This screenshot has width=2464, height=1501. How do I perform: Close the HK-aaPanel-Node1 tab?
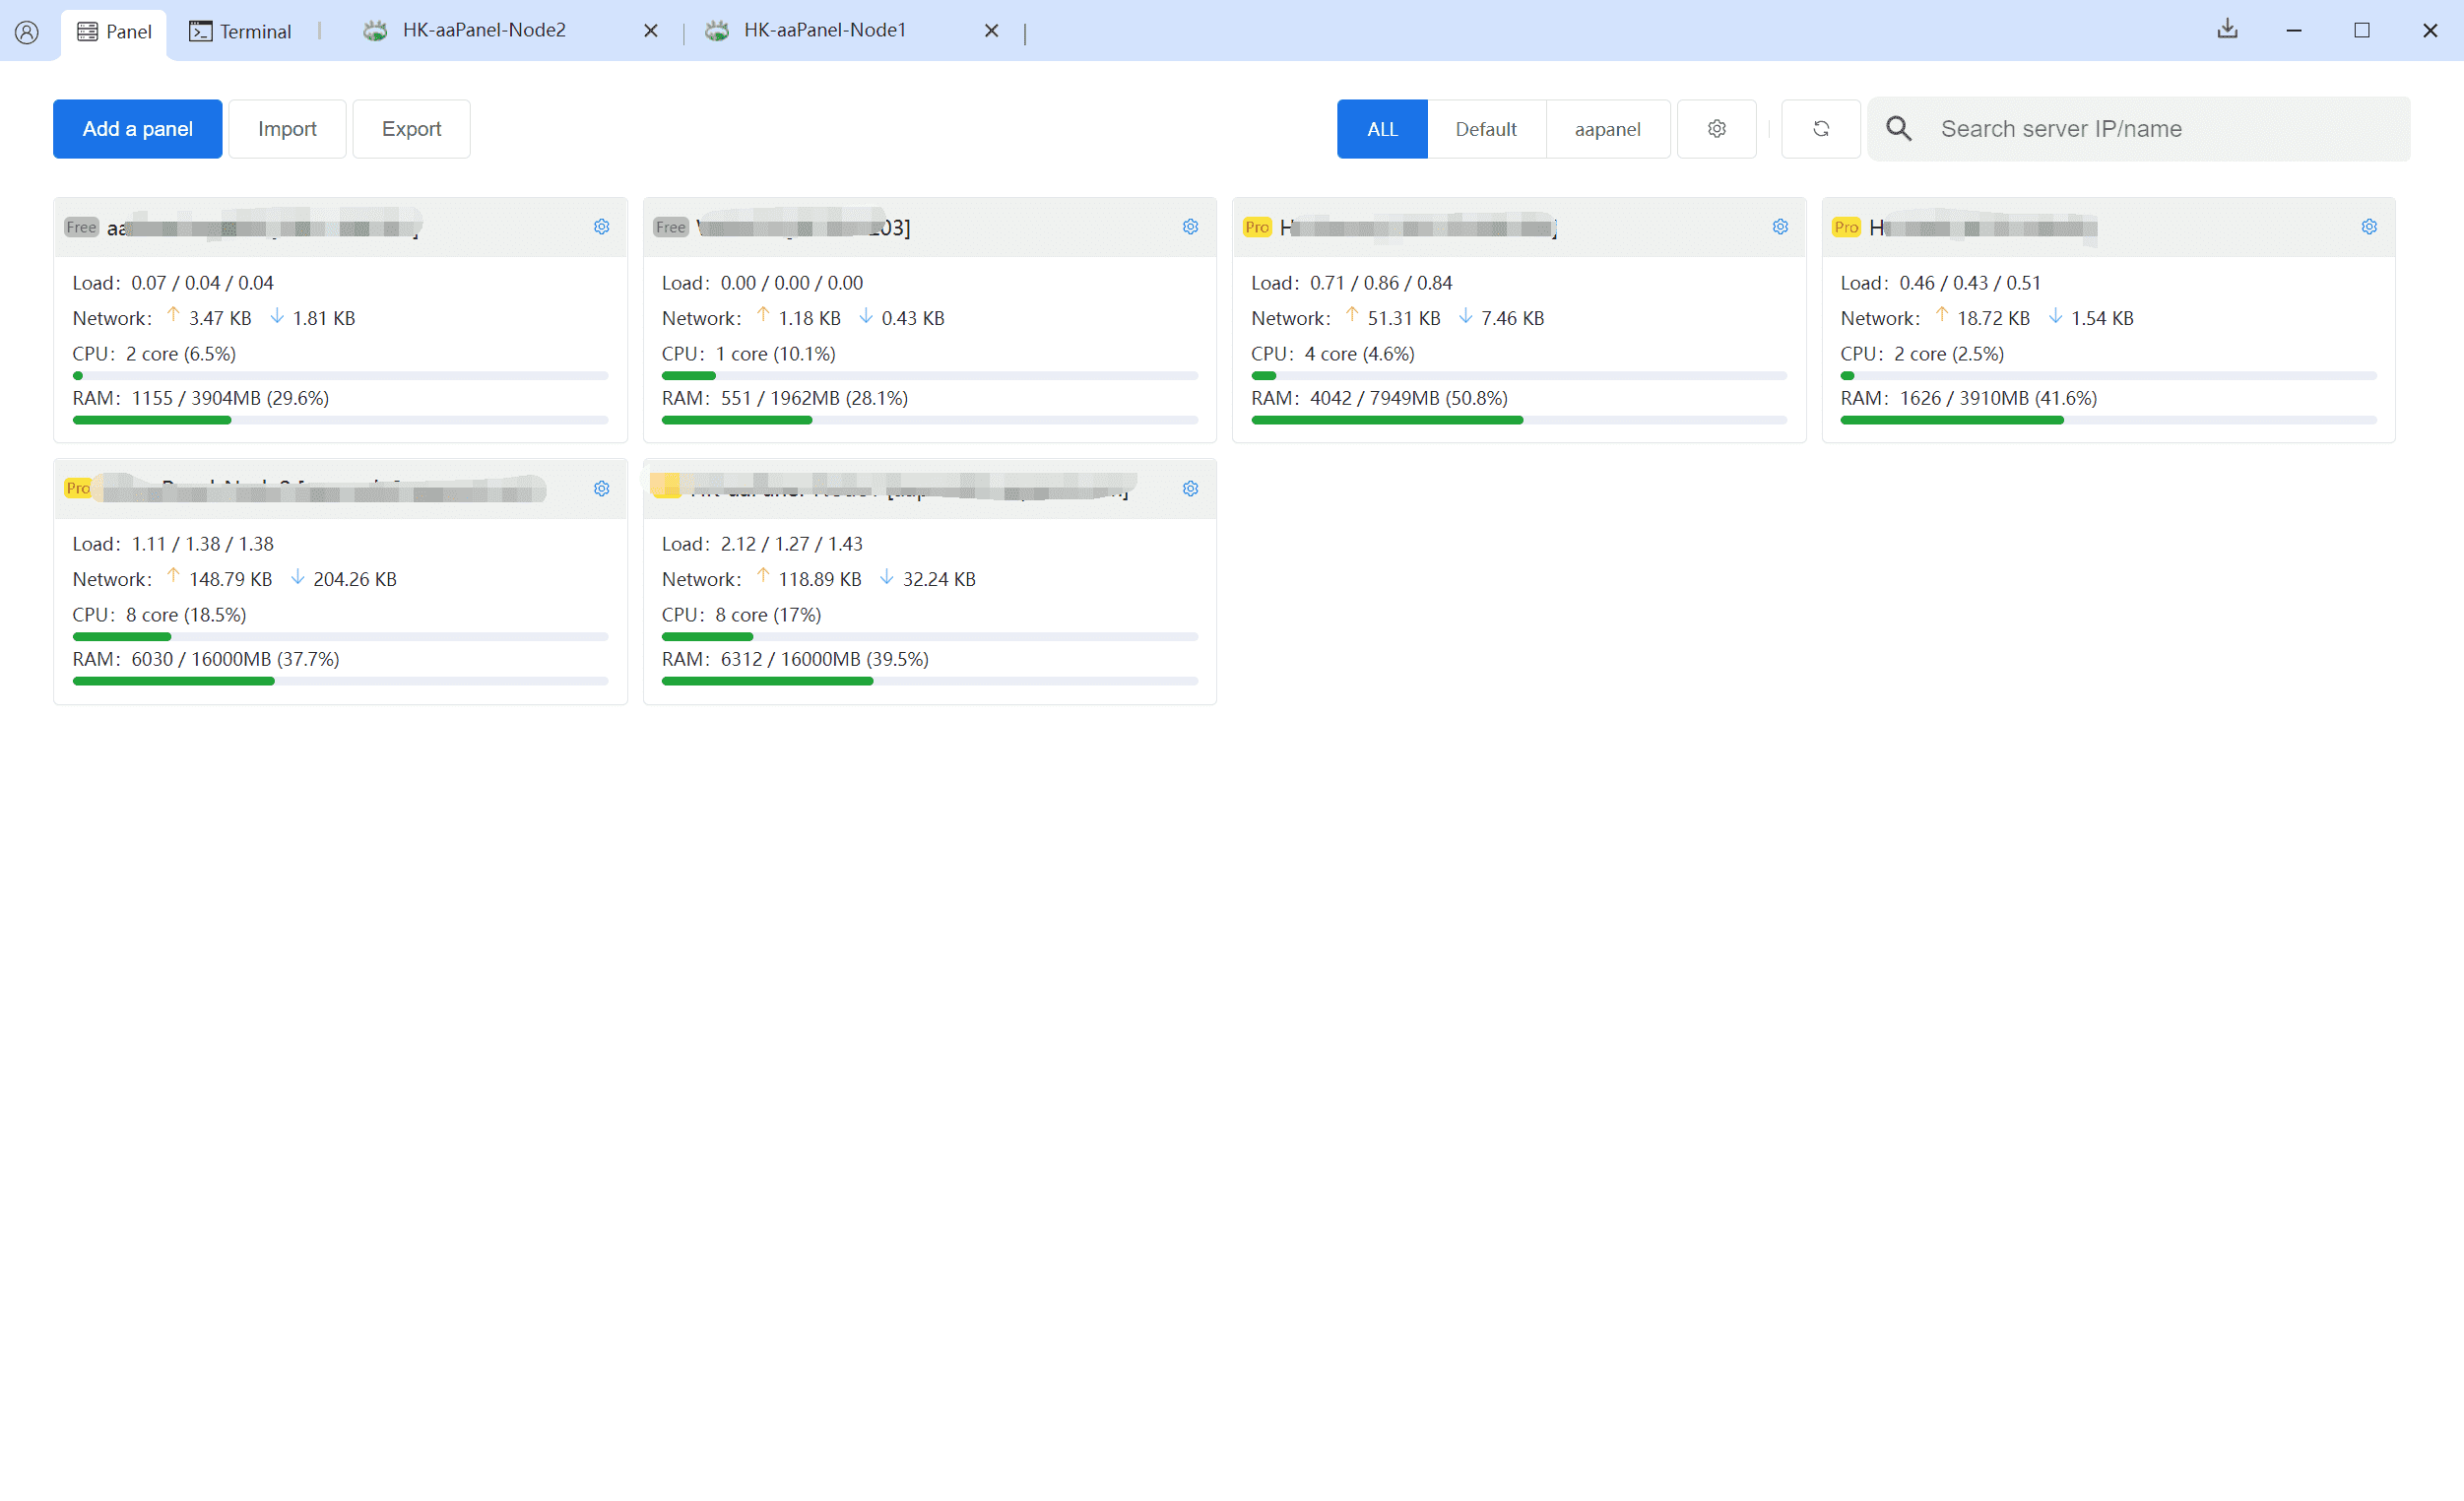[991, 31]
